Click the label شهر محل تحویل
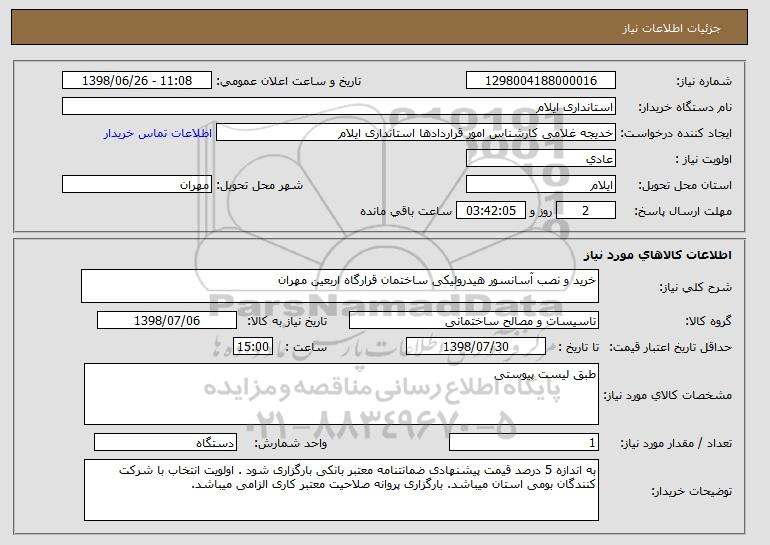The width and height of the screenshot is (770, 545). [x=260, y=186]
